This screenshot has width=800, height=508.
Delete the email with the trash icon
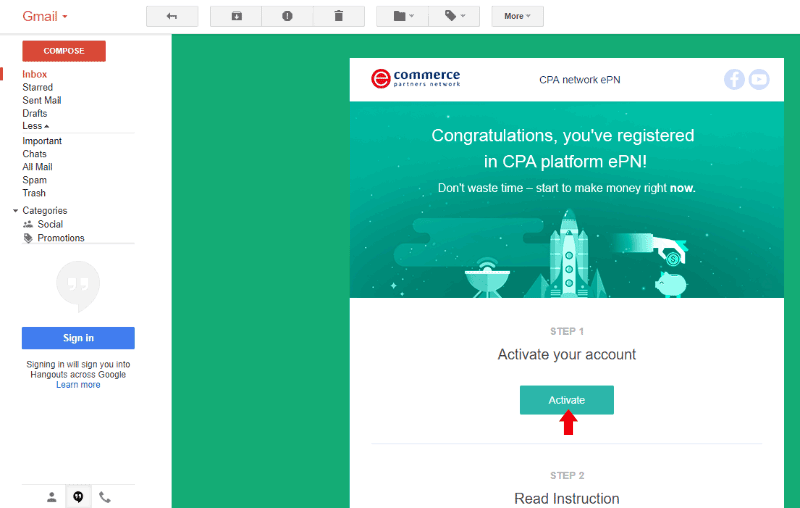(x=339, y=16)
